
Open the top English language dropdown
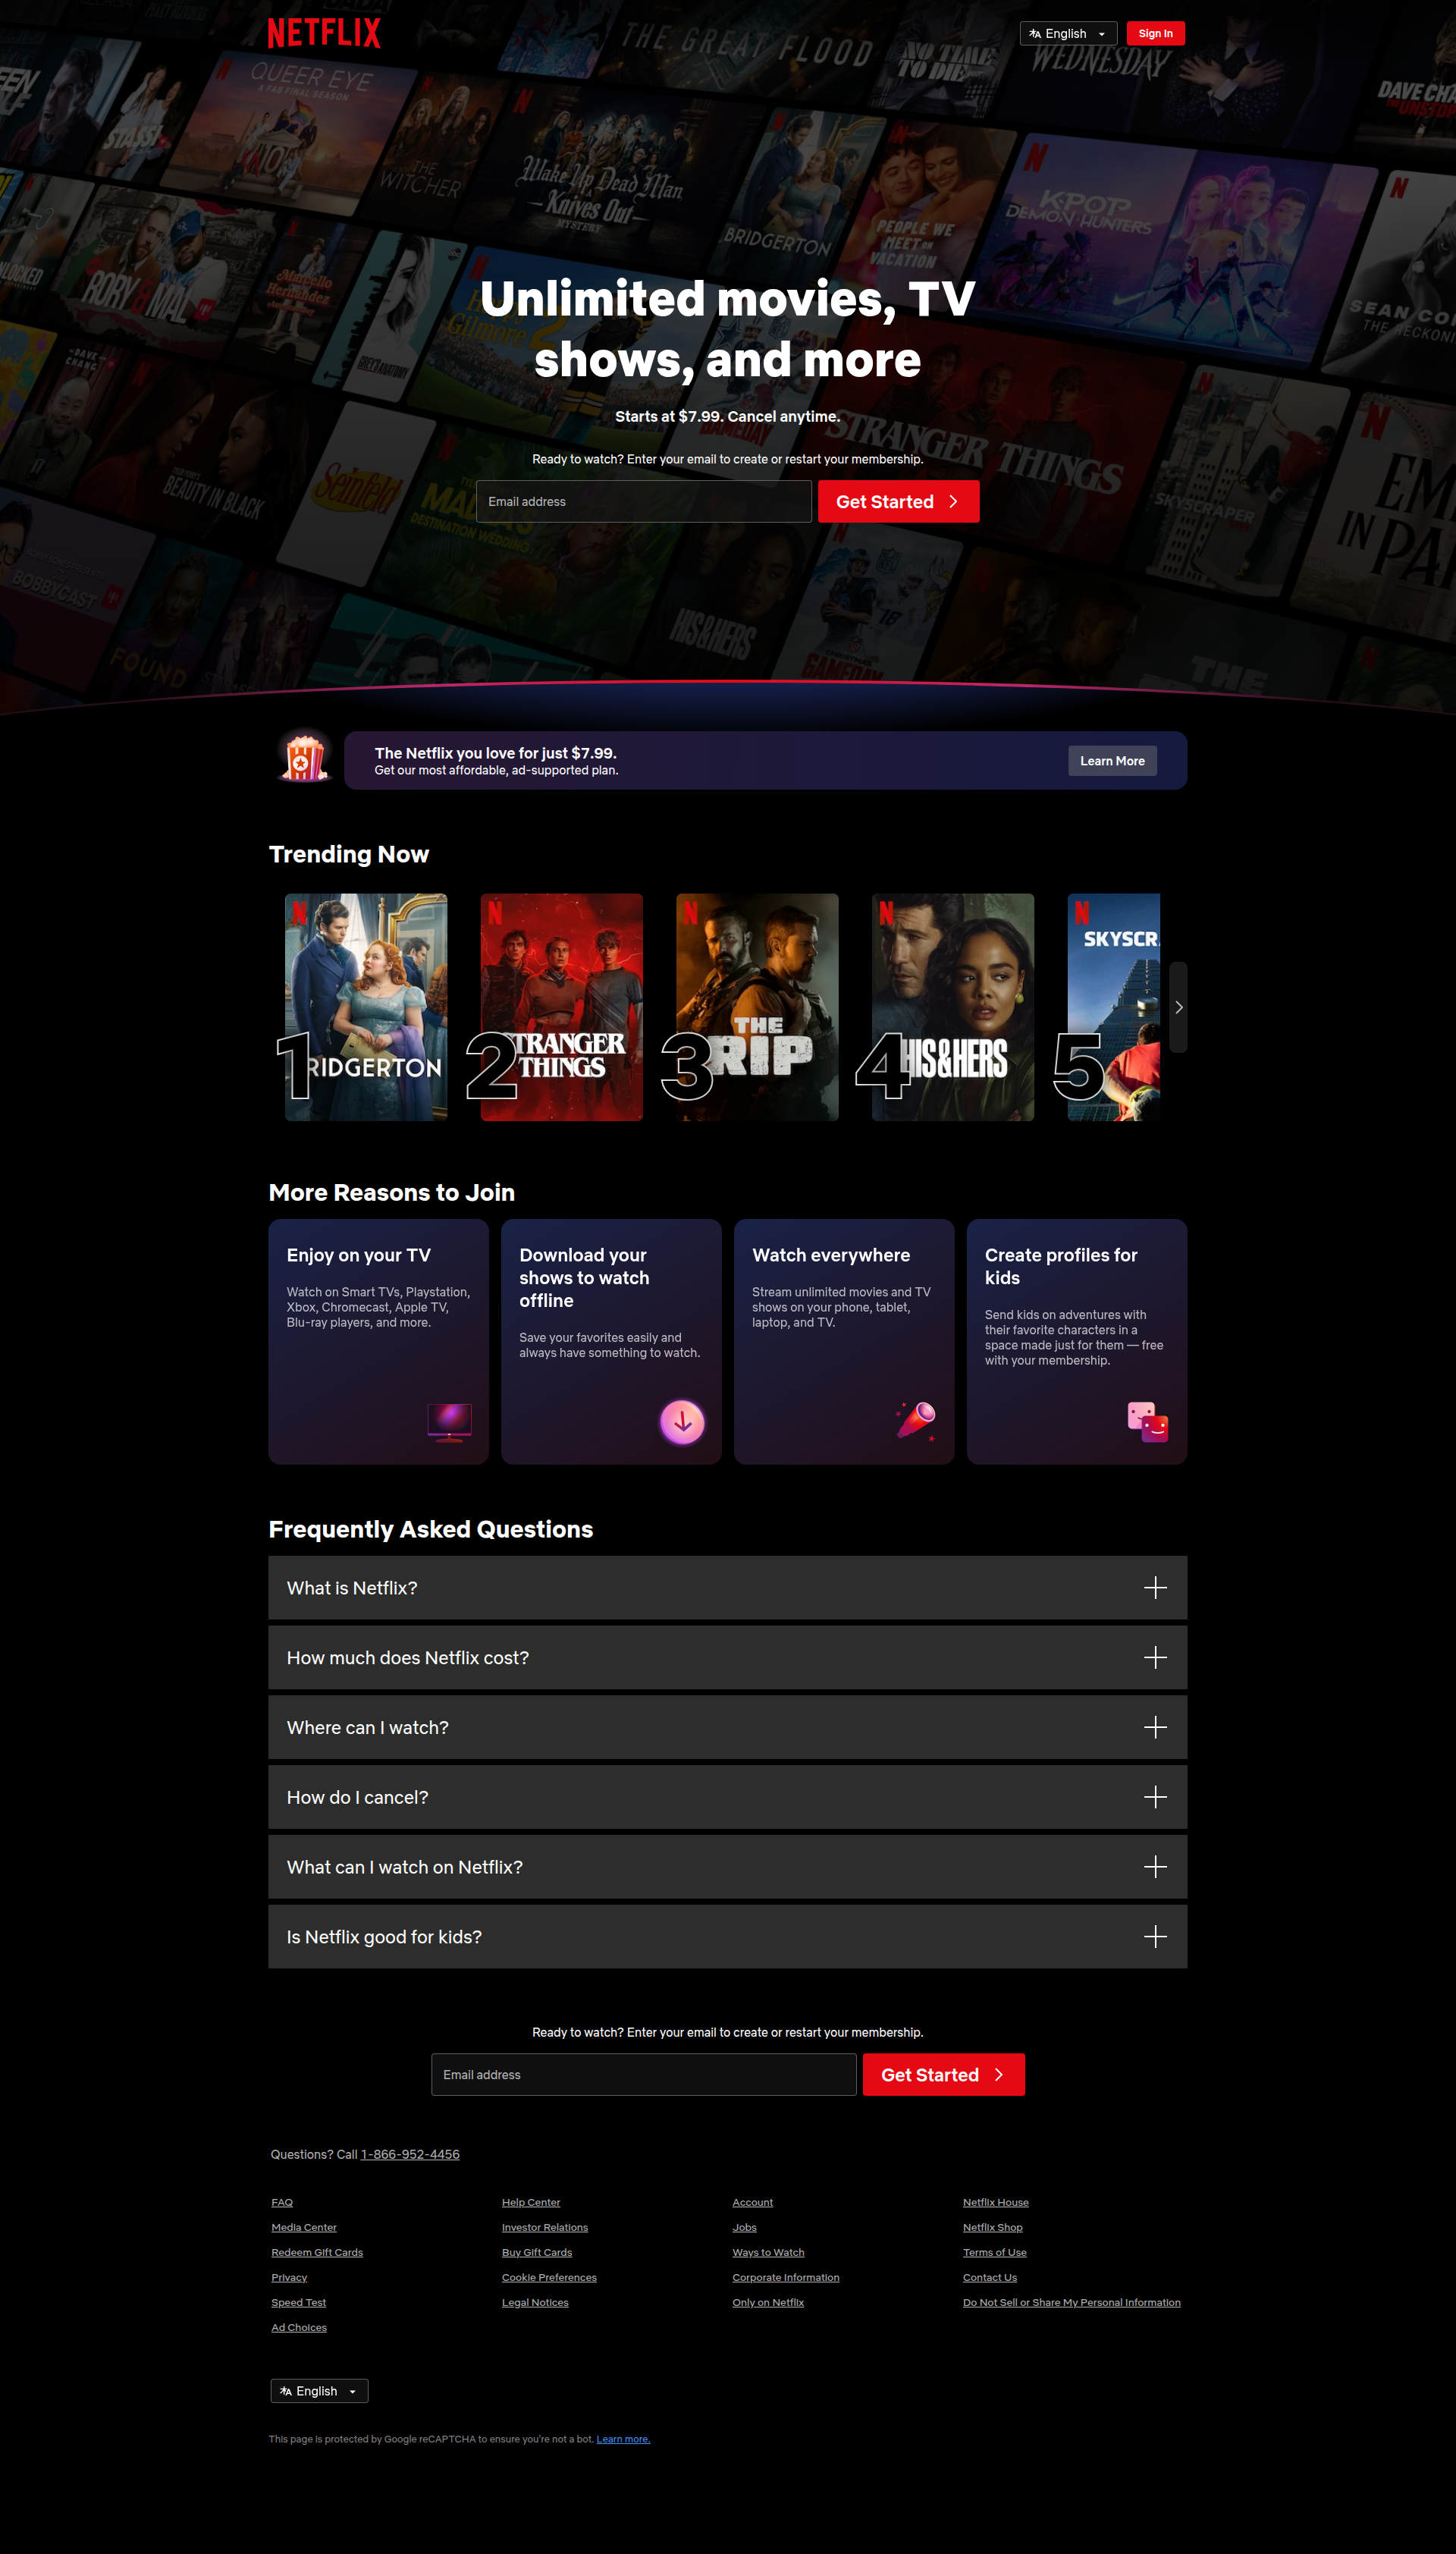[1067, 33]
